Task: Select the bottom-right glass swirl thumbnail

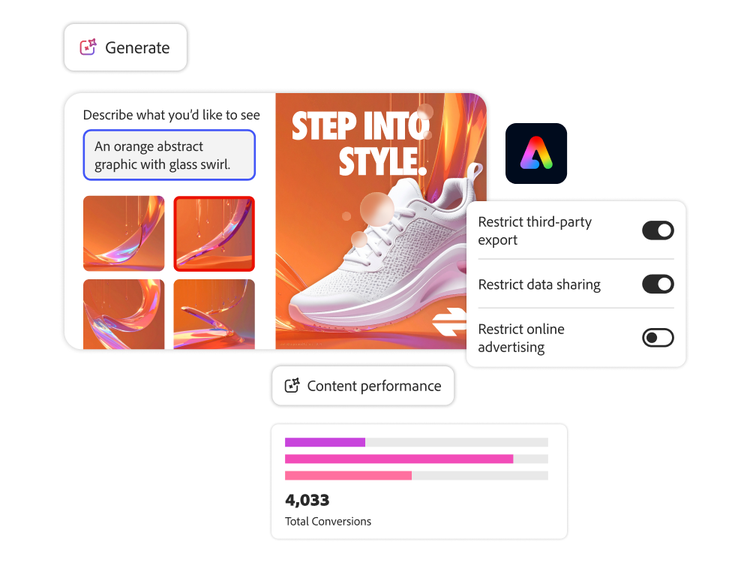Action: [214, 314]
